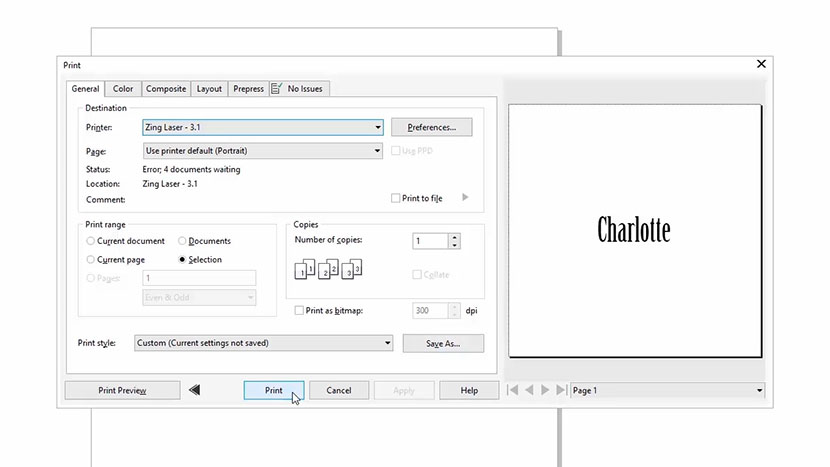Choose the Current page print range

tap(91, 260)
